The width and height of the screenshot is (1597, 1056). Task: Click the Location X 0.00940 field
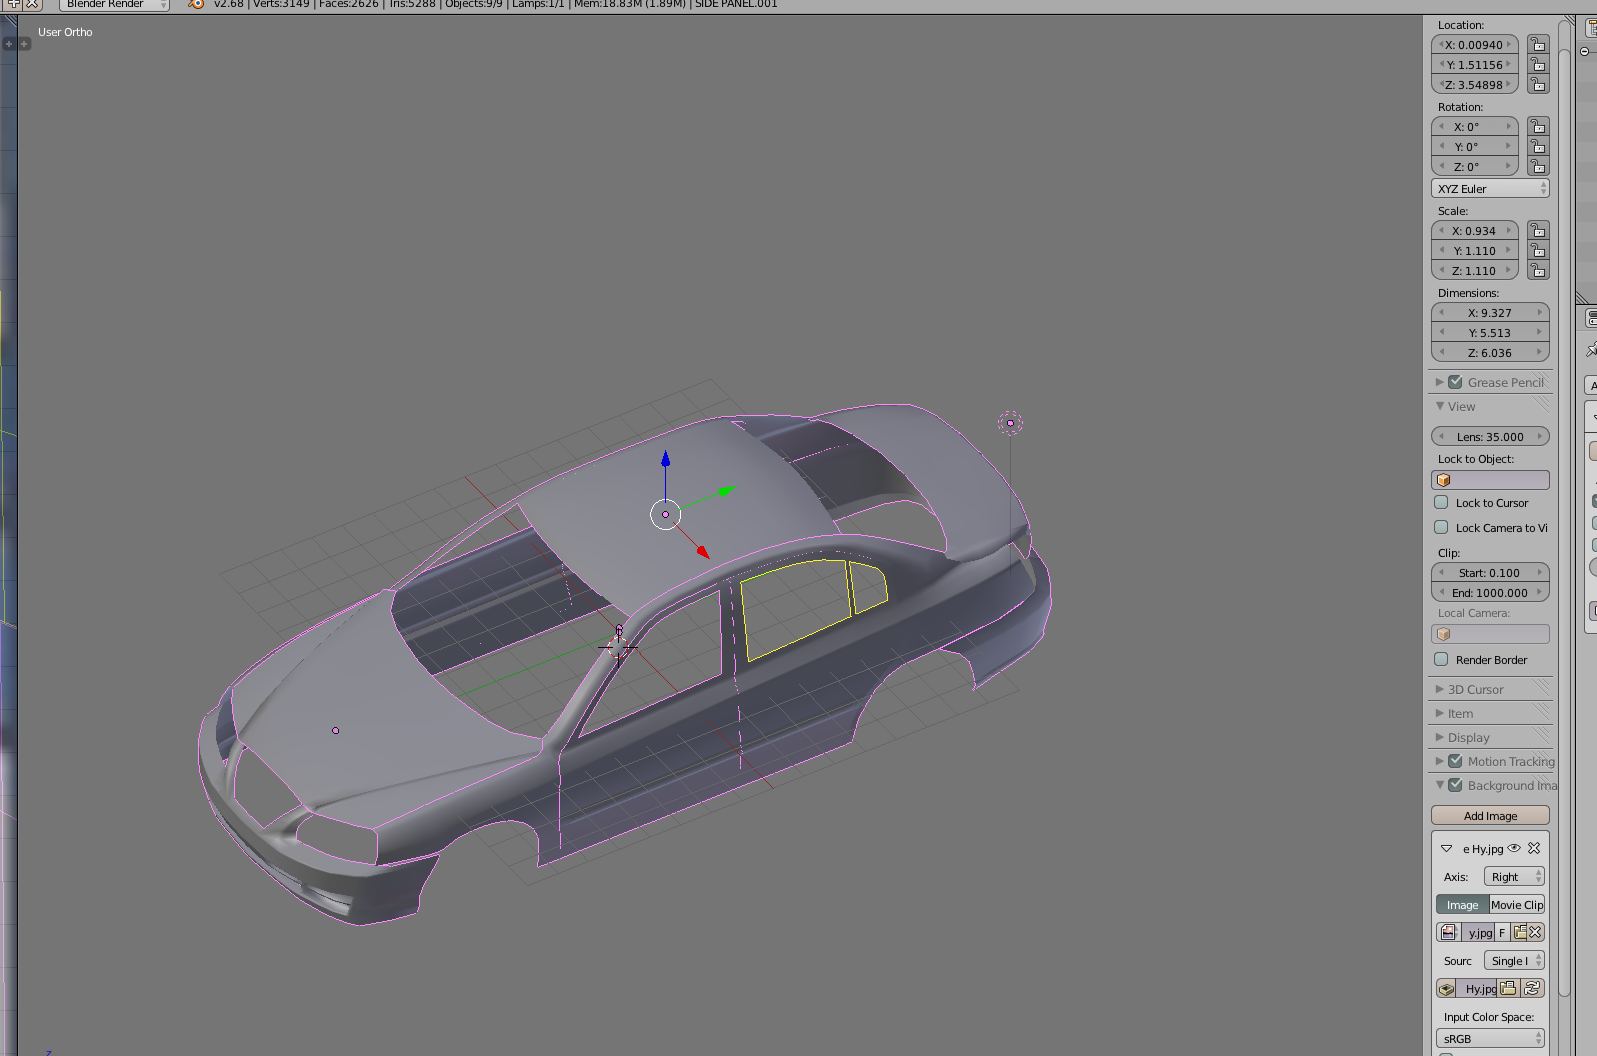[x=1475, y=45]
